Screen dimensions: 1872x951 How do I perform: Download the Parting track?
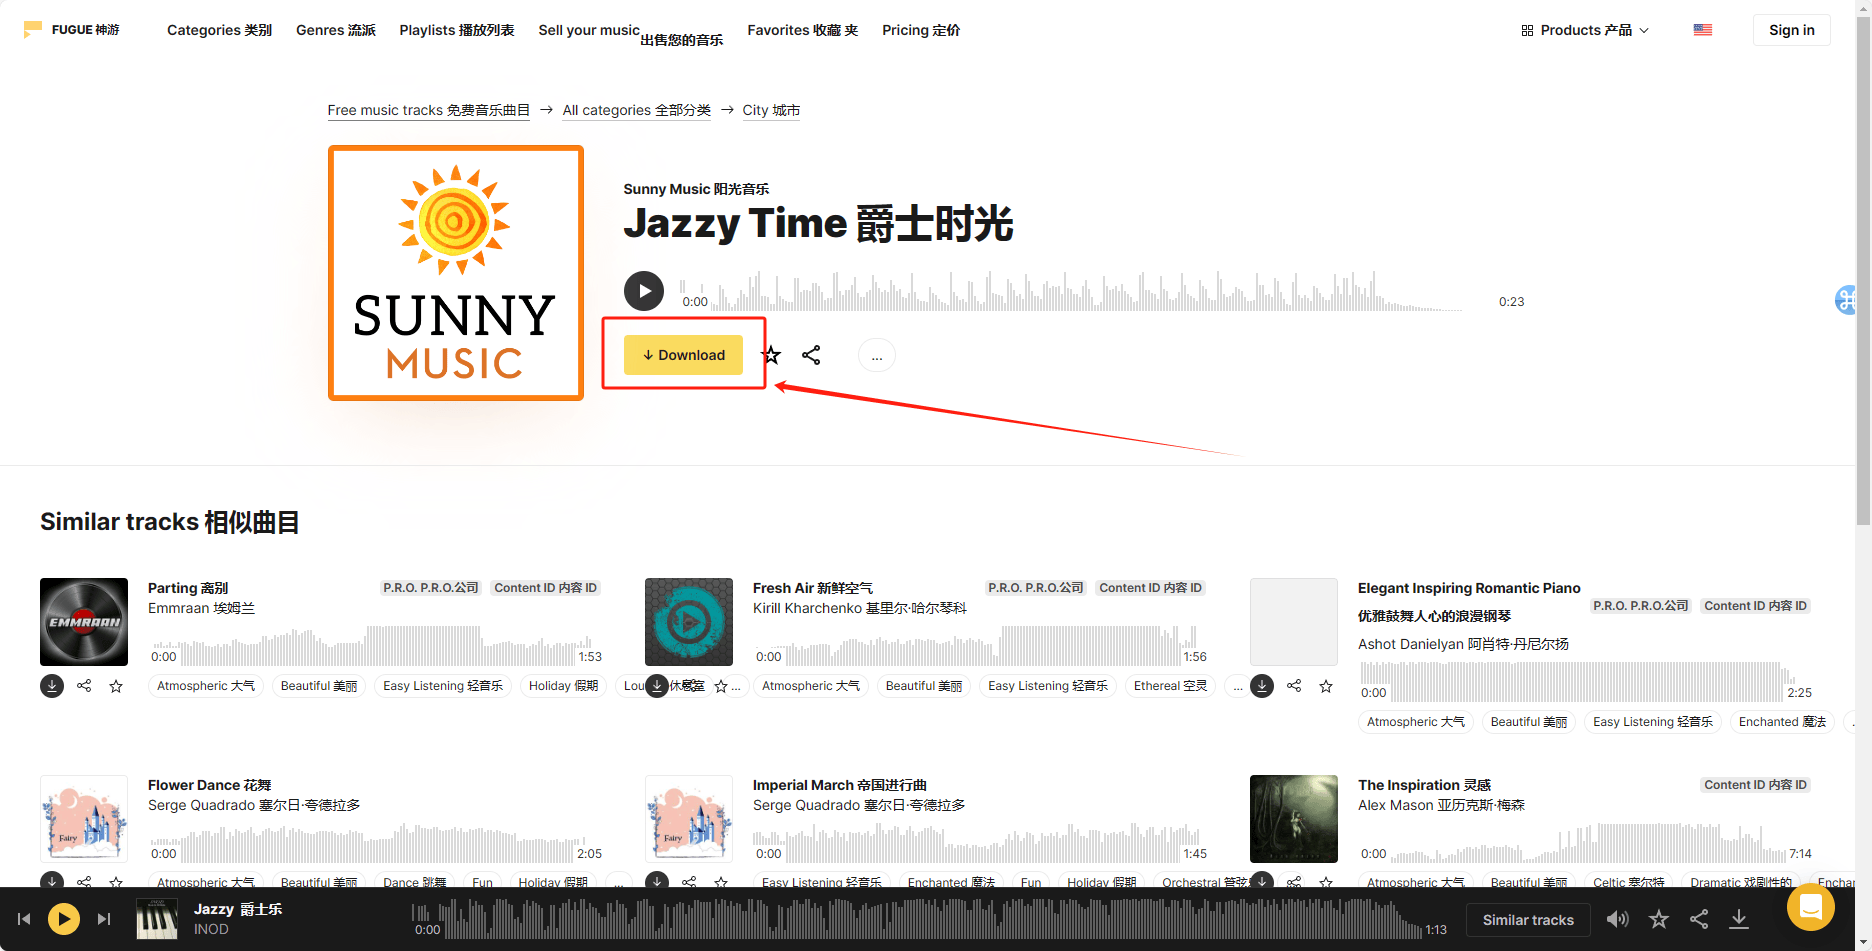pyautogui.click(x=52, y=686)
